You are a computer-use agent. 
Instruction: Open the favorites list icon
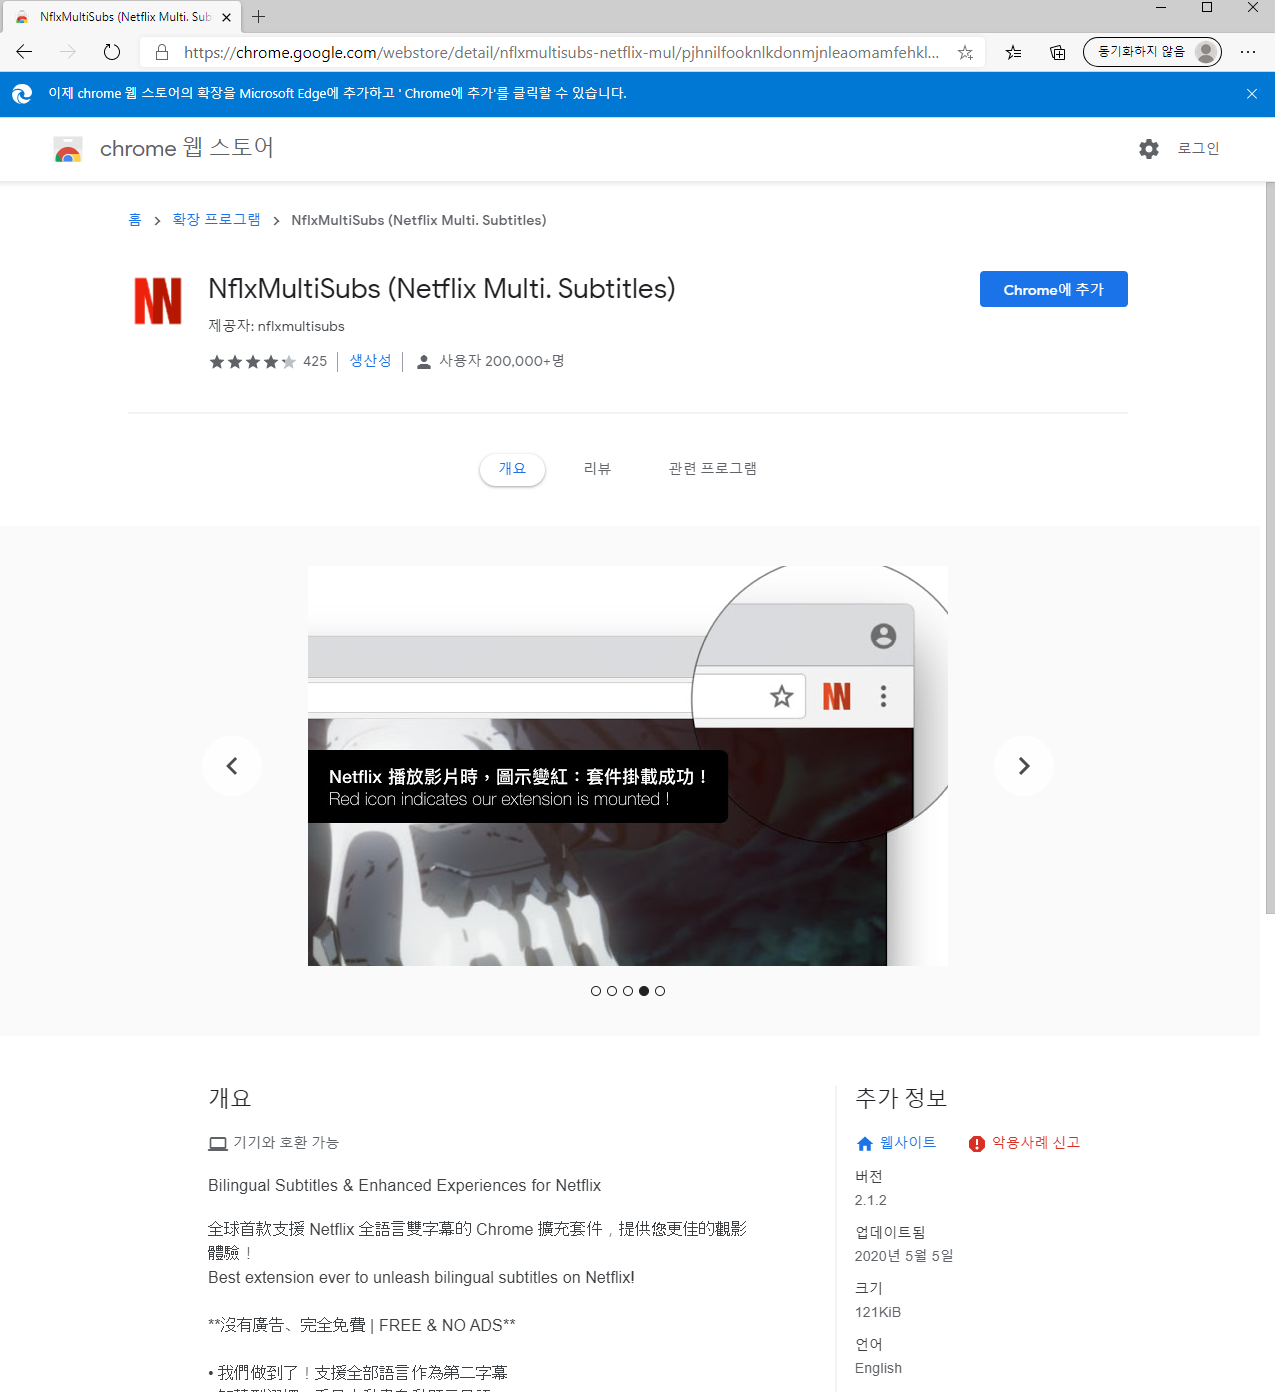coord(1013,52)
